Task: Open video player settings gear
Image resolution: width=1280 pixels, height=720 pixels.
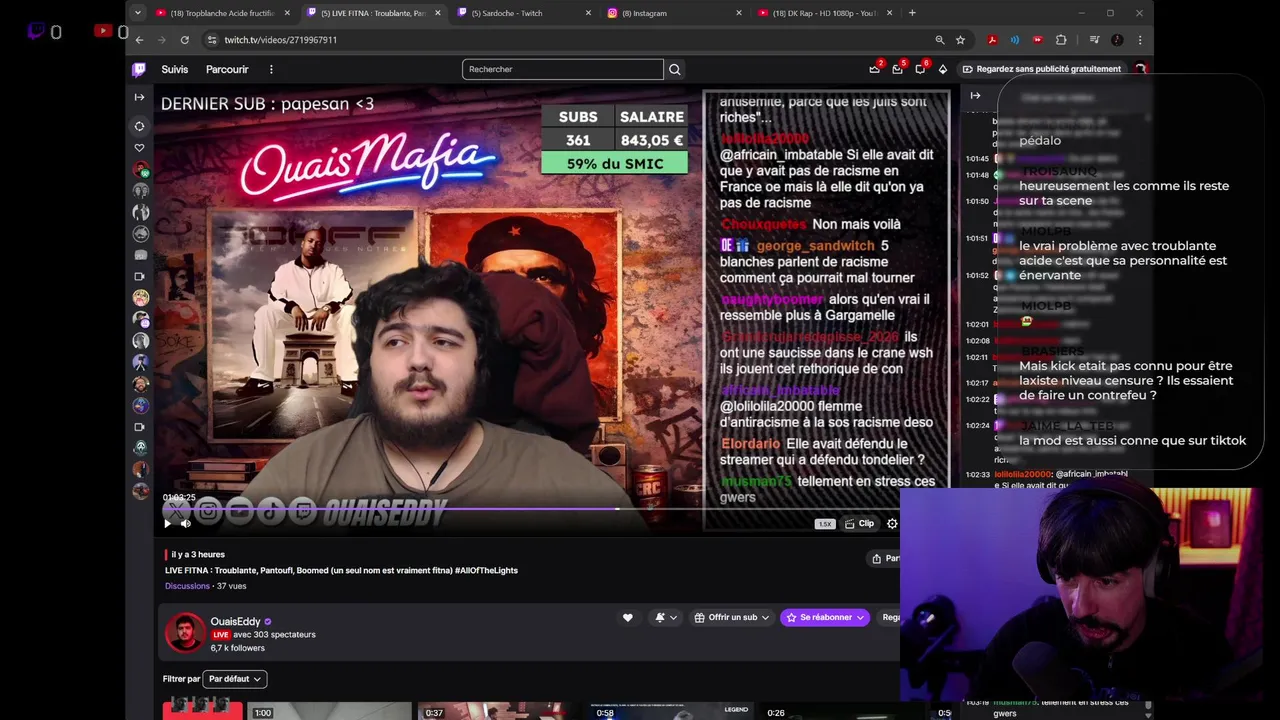Action: click(x=892, y=523)
